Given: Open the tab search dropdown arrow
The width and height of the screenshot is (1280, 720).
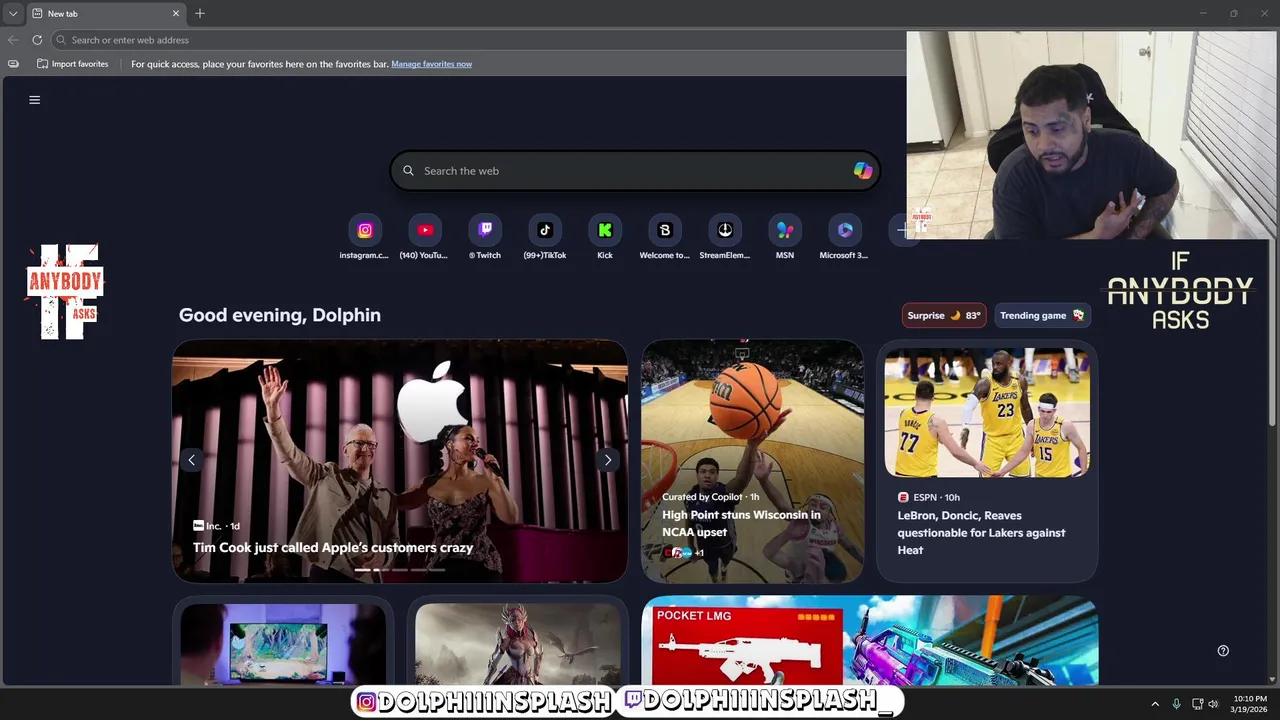Looking at the screenshot, I should pyautogui.click(x=13, y=13).
